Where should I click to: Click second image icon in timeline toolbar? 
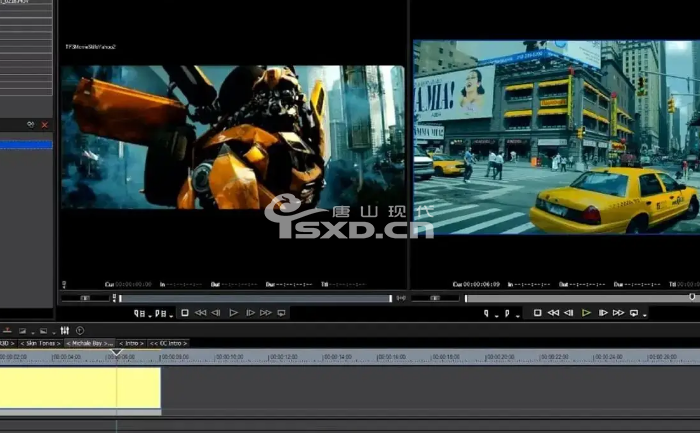click(43, 331)
